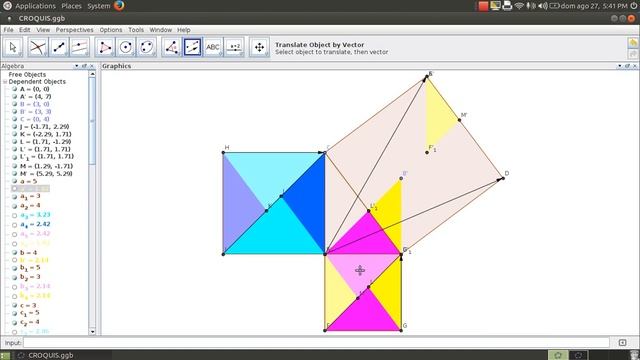Select the L = (1.71, -1.29) entry
Viewport: 640px width, 360px height.
tap(45, 142)
